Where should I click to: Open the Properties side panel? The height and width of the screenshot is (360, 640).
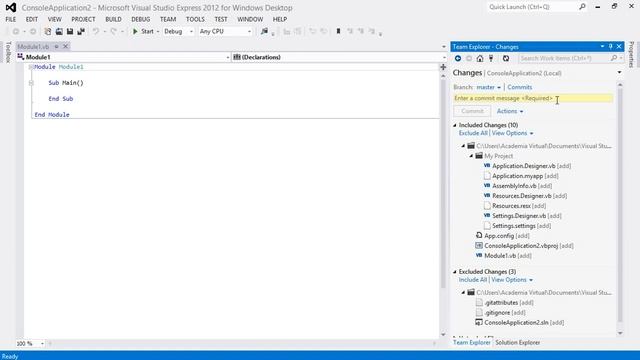point(631,55)
